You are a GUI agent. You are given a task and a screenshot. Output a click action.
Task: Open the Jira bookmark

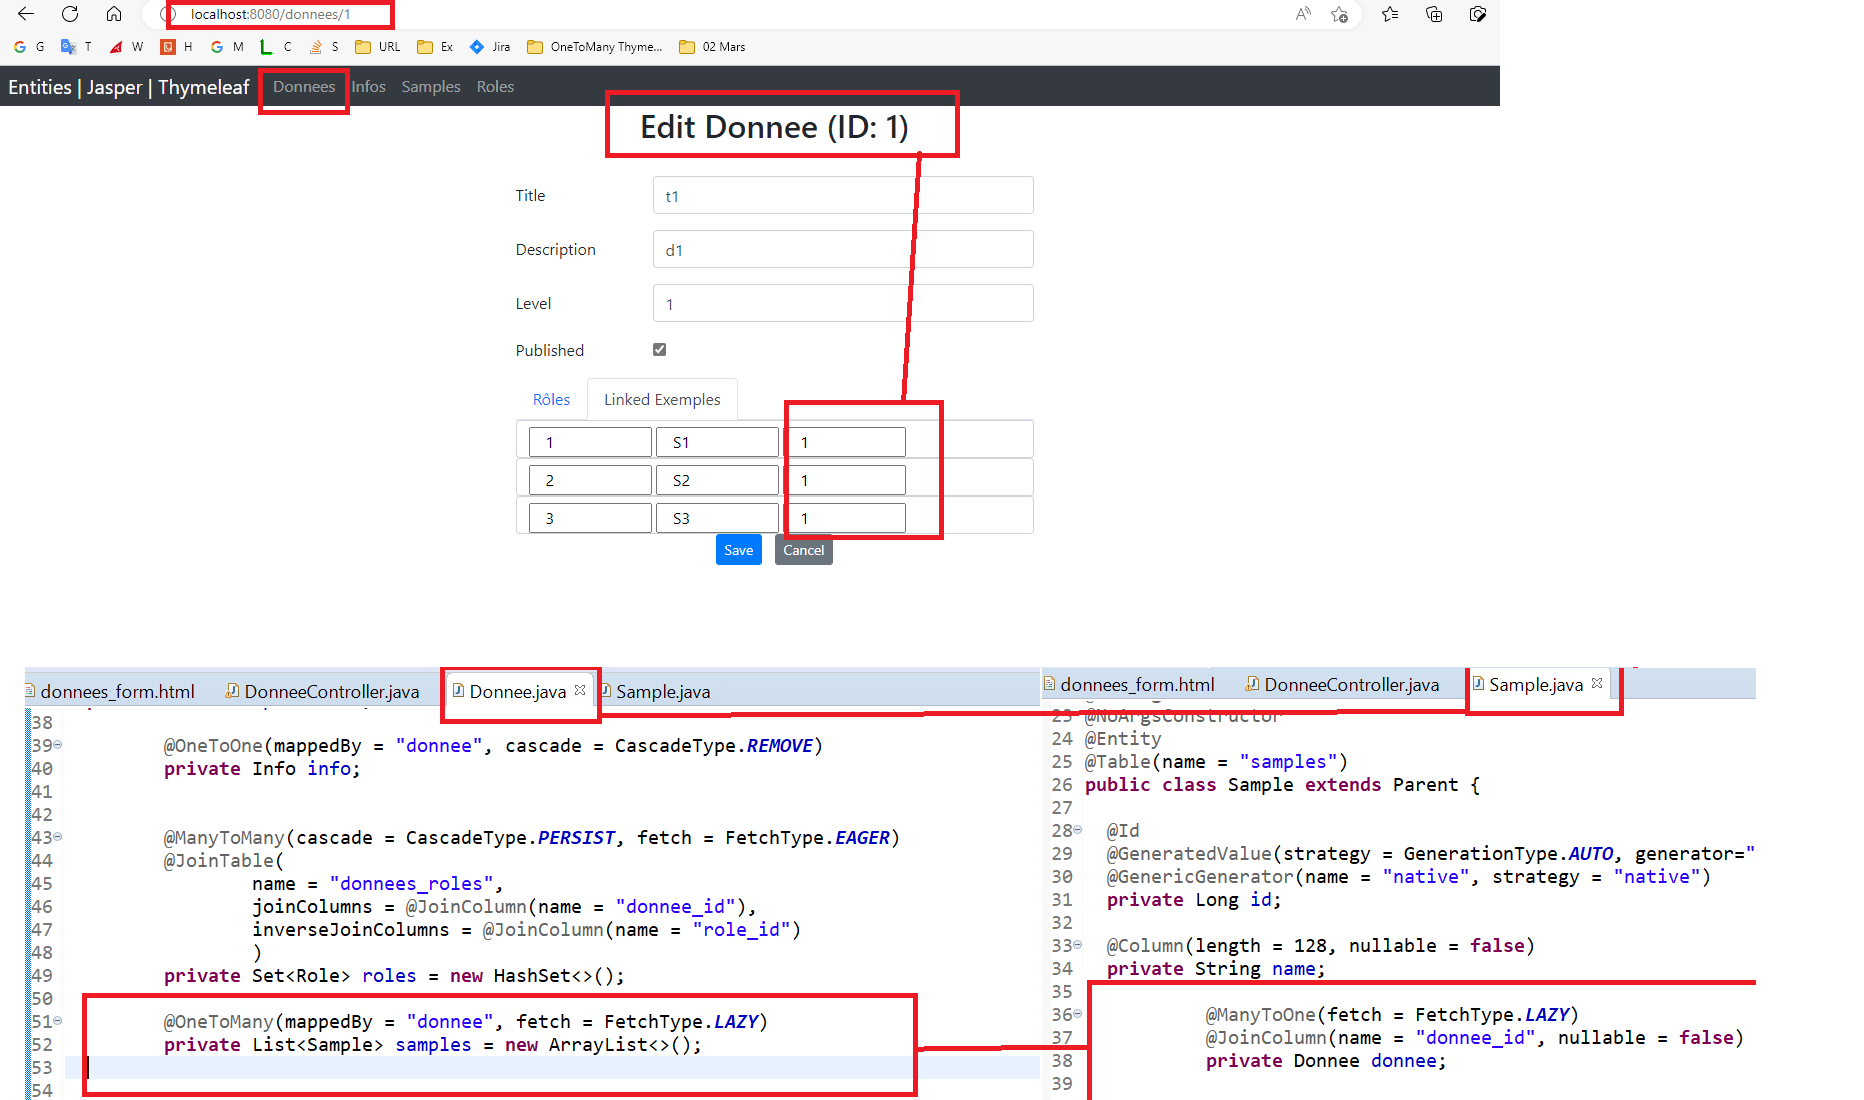[490, 47]
